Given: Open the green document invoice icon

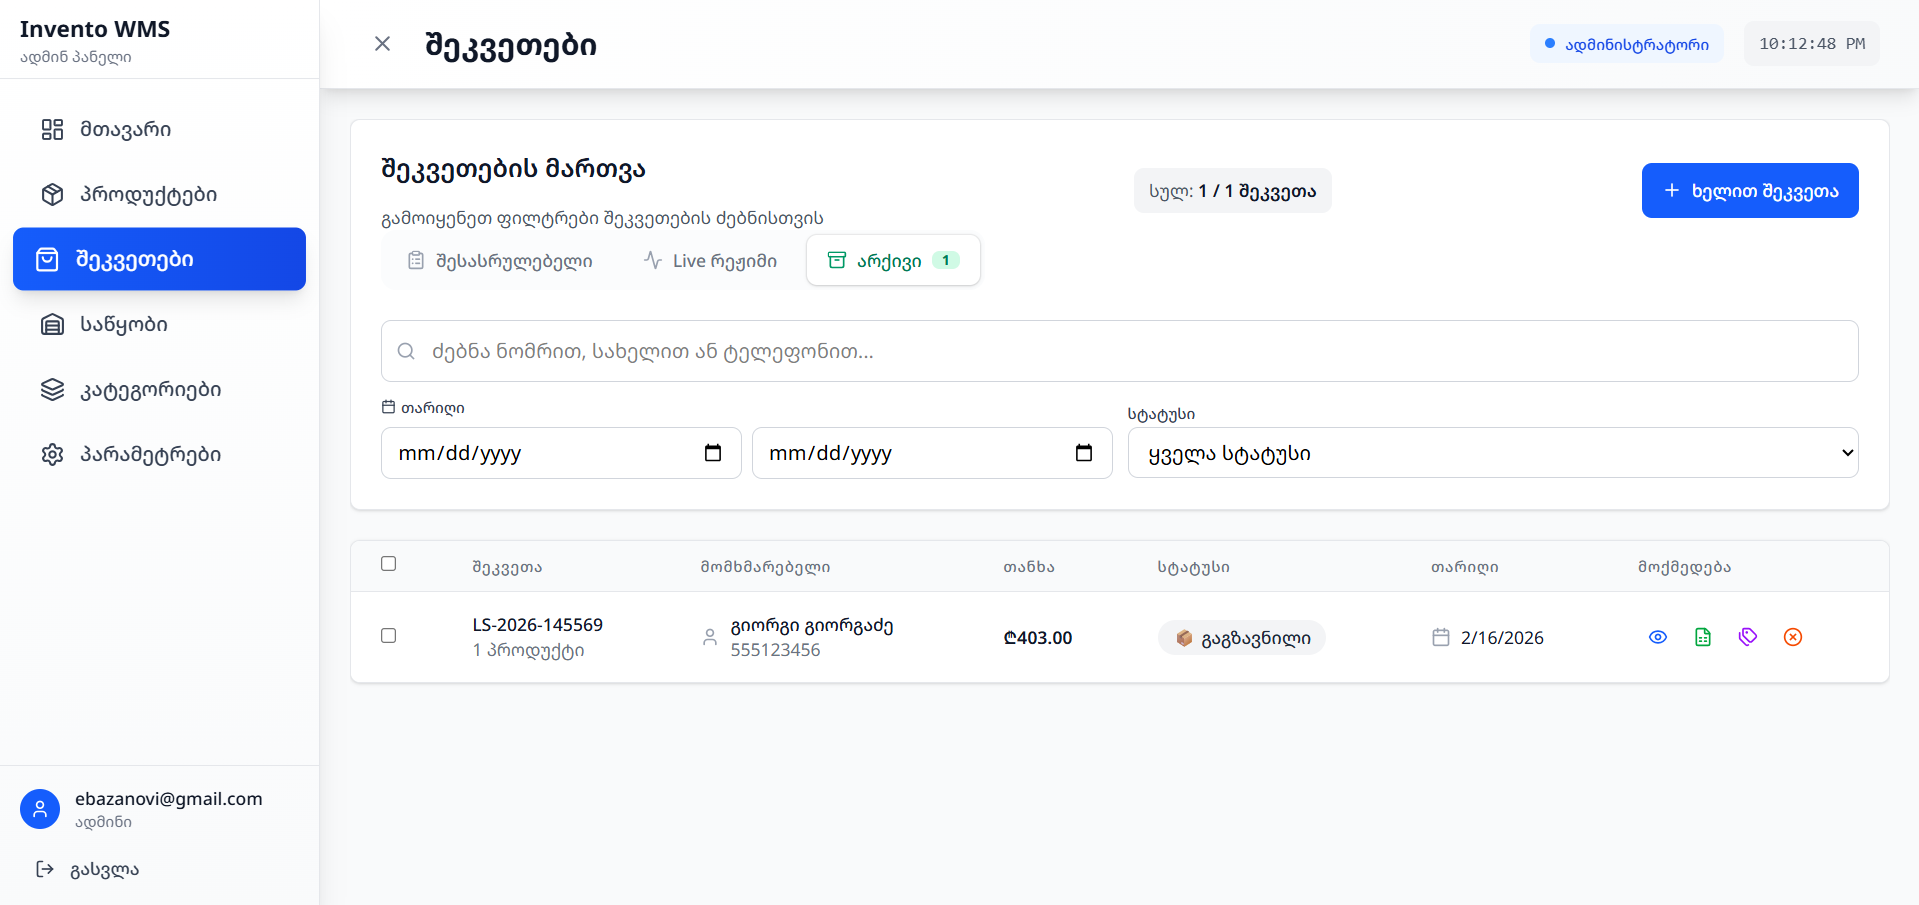Looking at the screenshot, I should pyautogui.click(x=1703, y=637).
